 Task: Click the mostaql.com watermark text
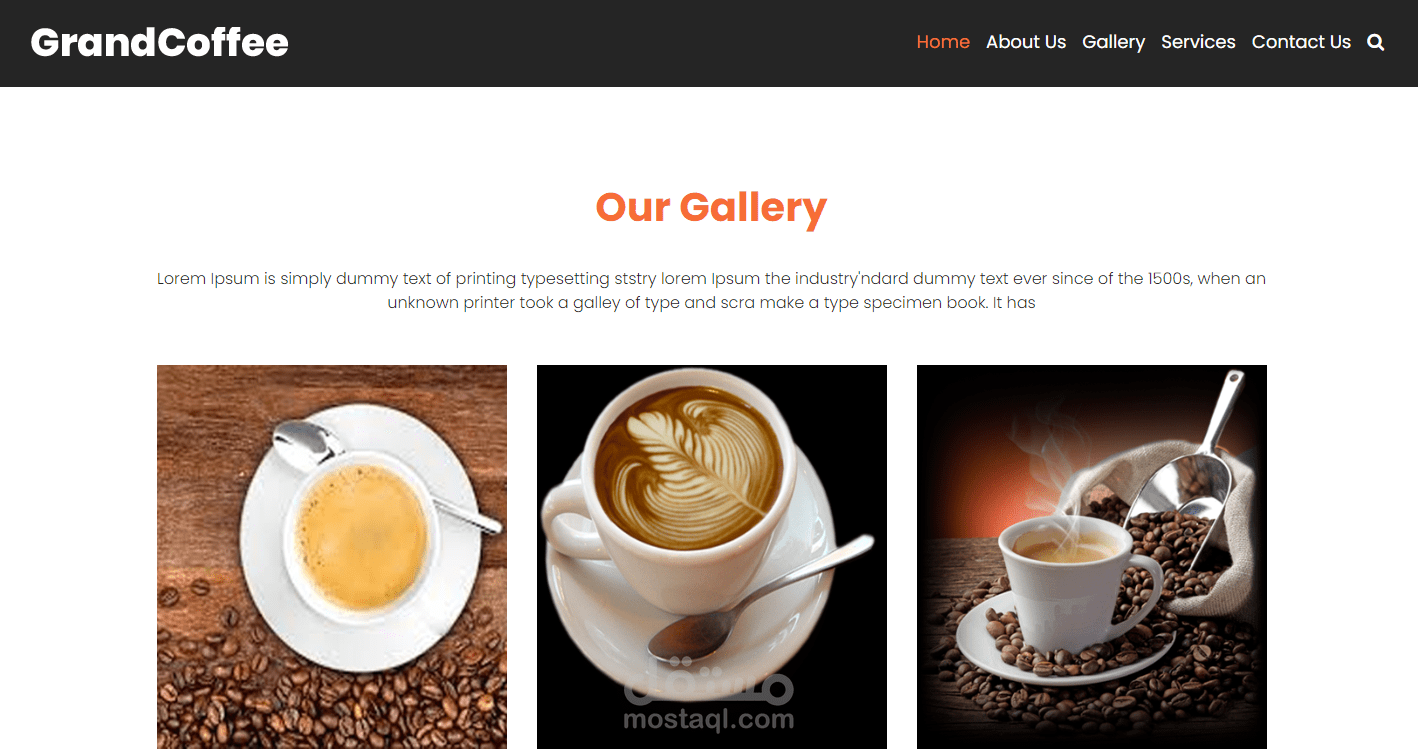[x=709, y=719]
